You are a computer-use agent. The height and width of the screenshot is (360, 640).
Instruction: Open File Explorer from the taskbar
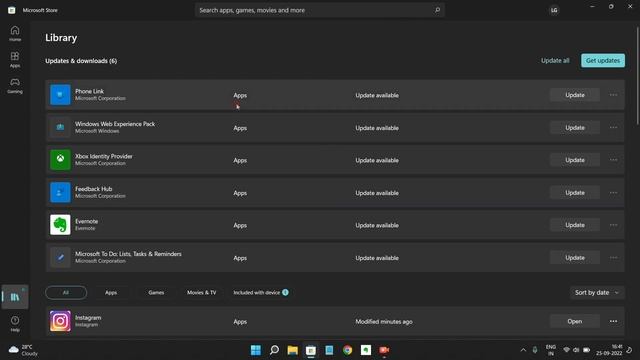(293, 350)
